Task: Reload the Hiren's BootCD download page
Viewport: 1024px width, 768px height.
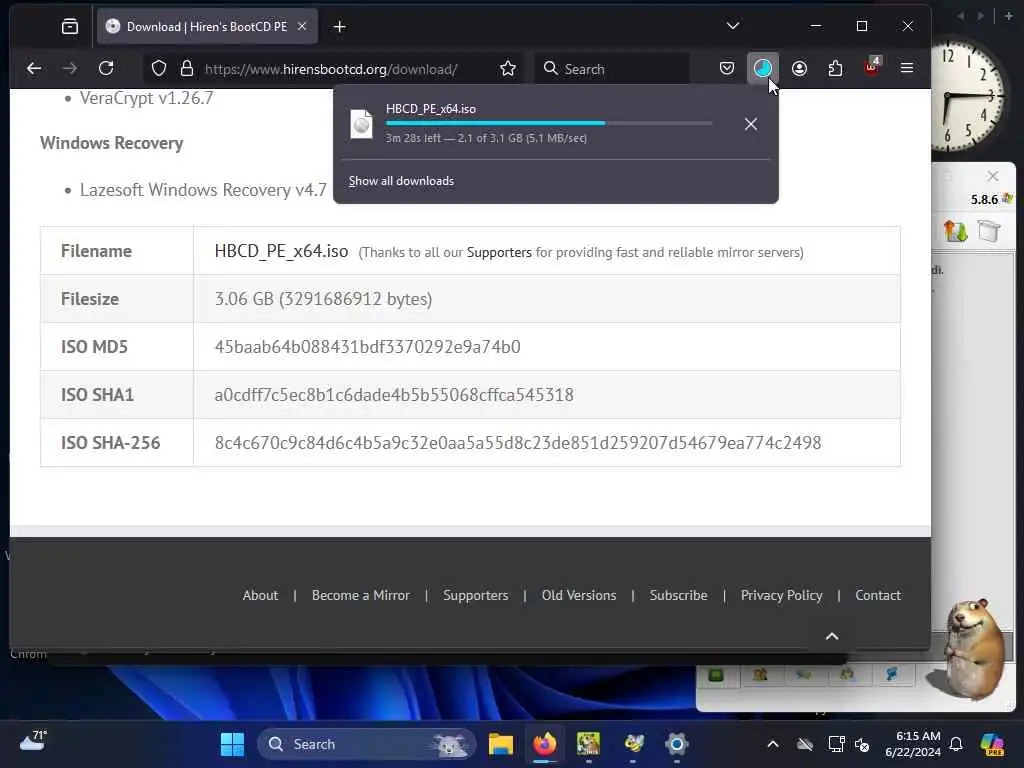Action: (x=106, y=68)
